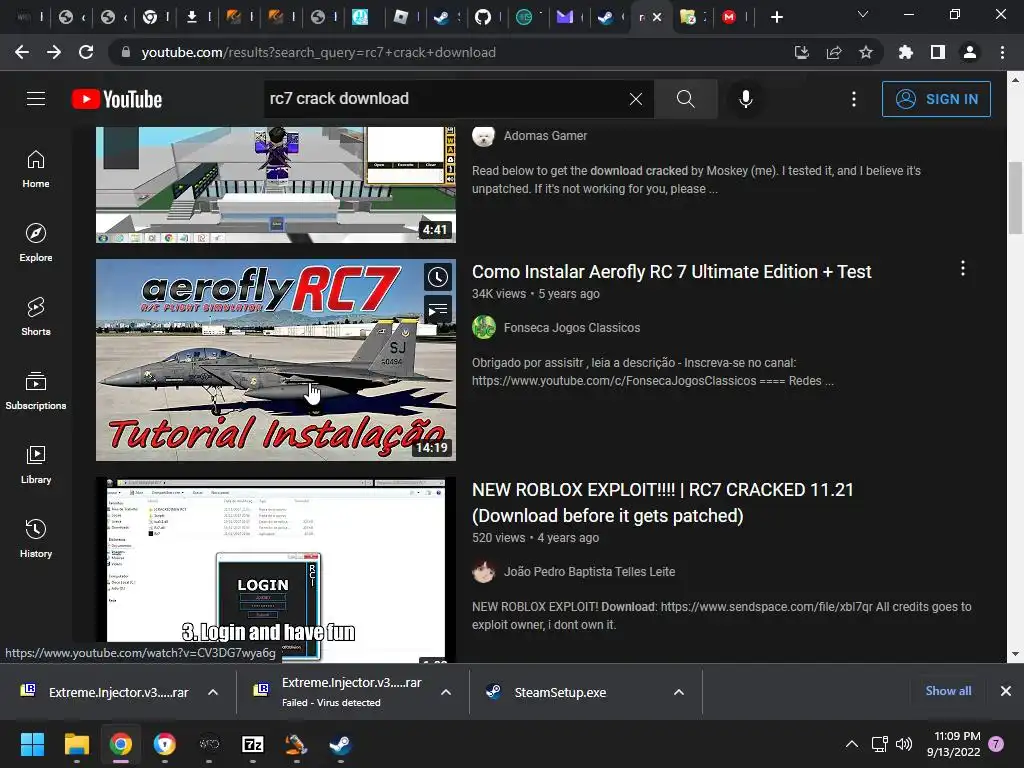Close the downloads bar
This screenshot has width=1024, height=768.
[1006, 691]
